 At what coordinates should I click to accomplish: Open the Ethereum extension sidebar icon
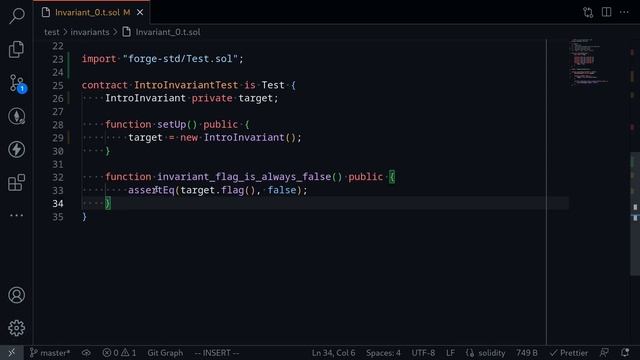pos(16,116)
